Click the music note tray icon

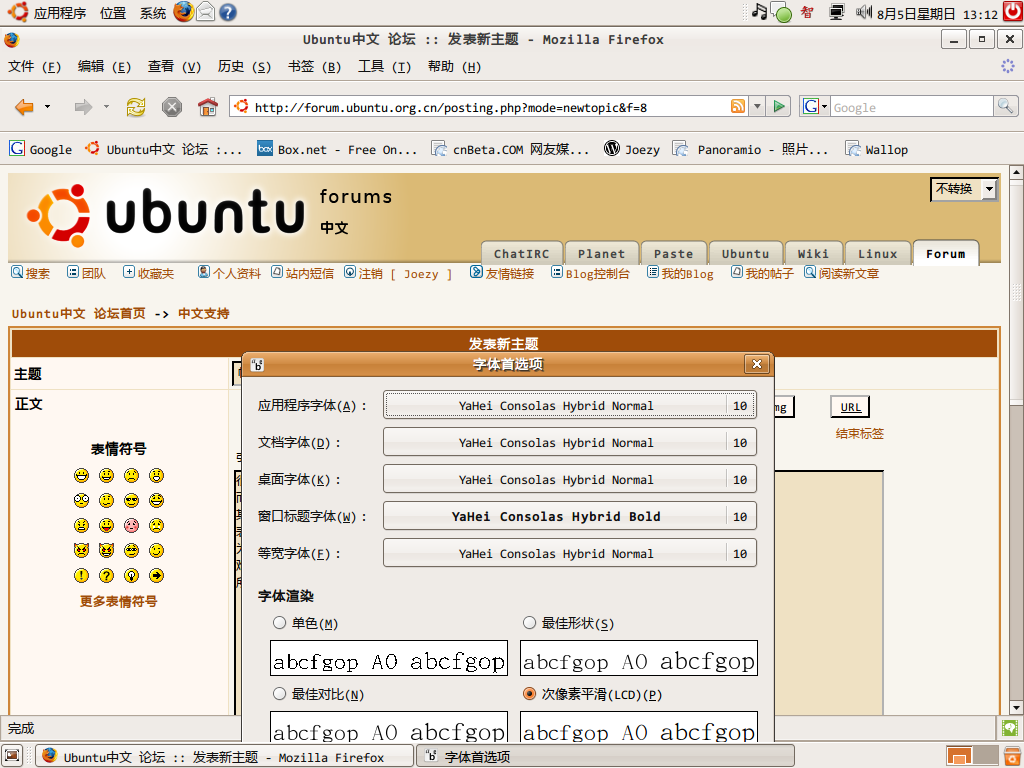(x=759, y=11)
